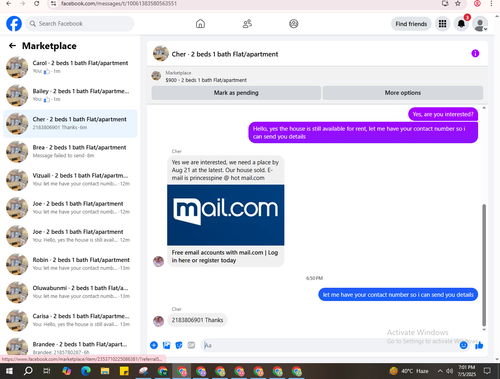Click the More options button

[x=403, y=93]
